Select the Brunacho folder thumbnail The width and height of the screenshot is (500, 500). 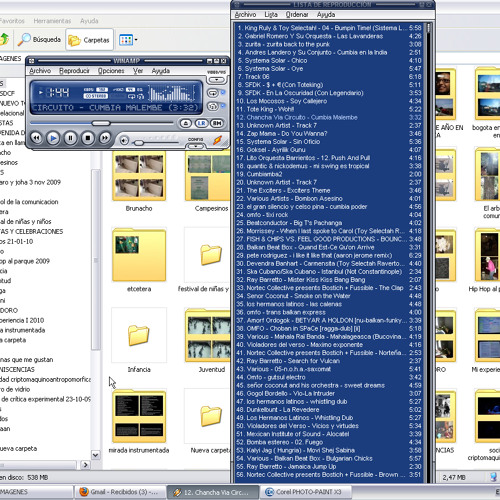(x=139, y=176)
